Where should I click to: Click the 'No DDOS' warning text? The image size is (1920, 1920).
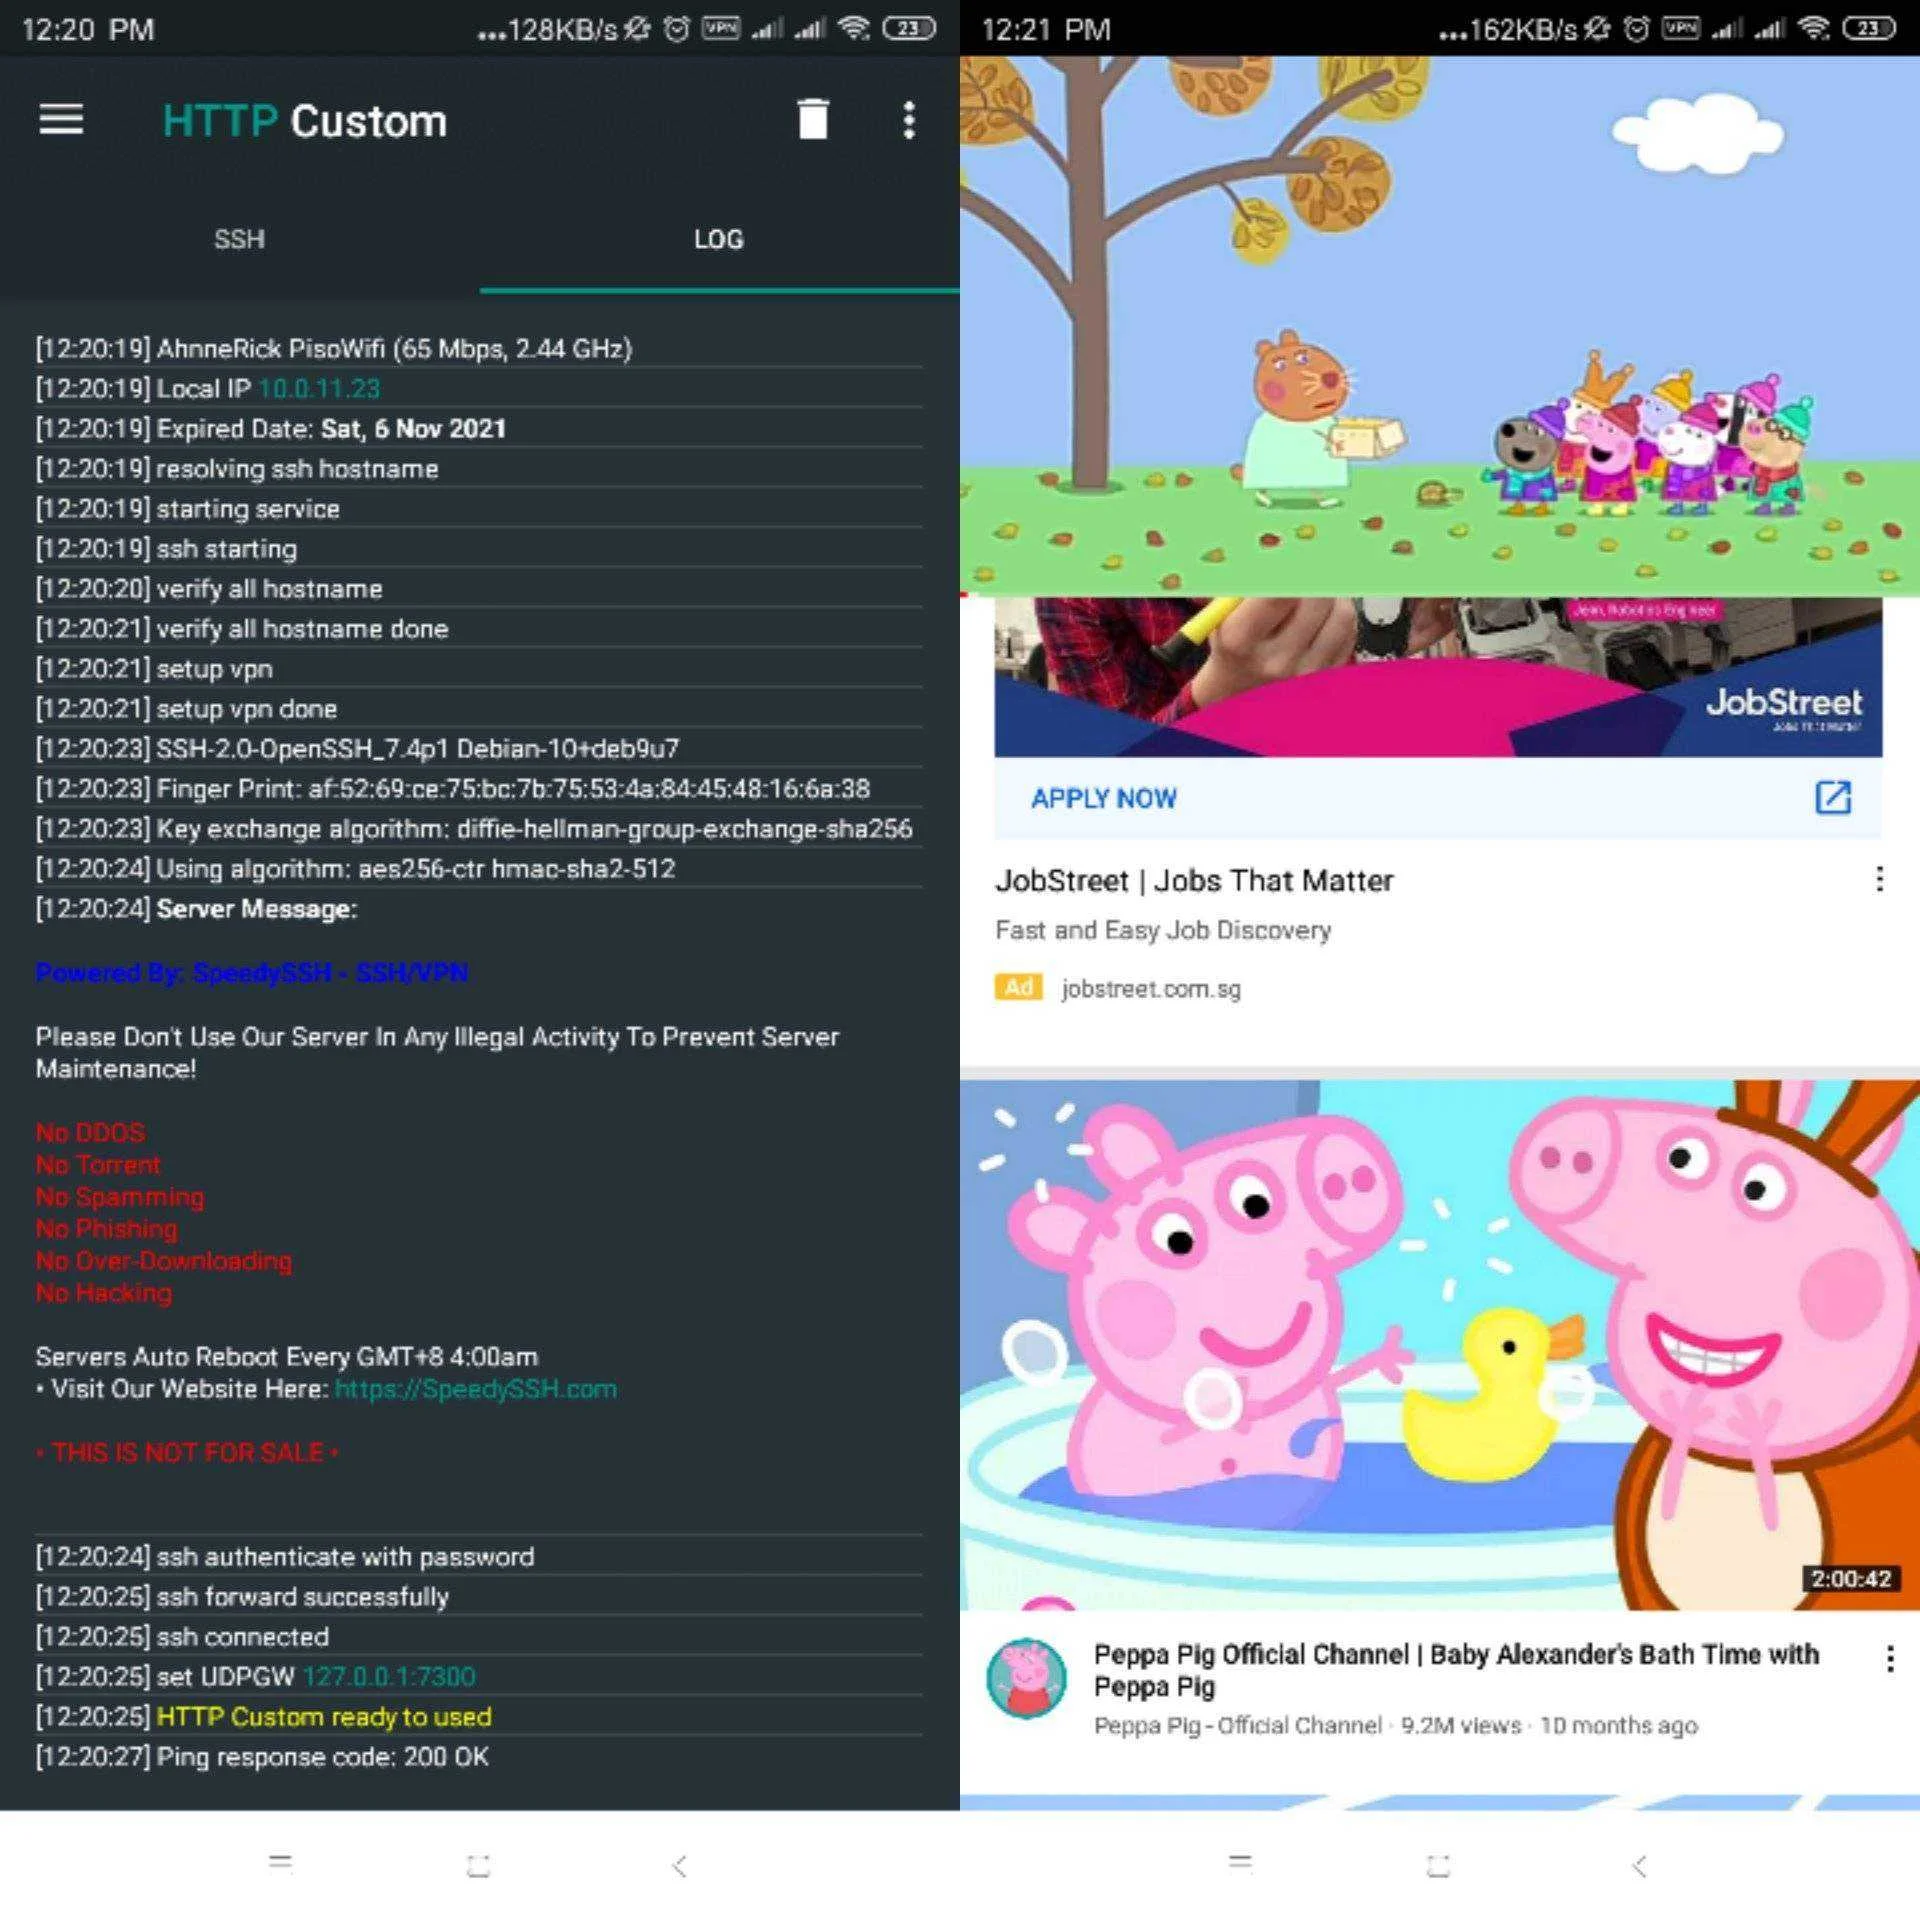[x=90, y=1132]
